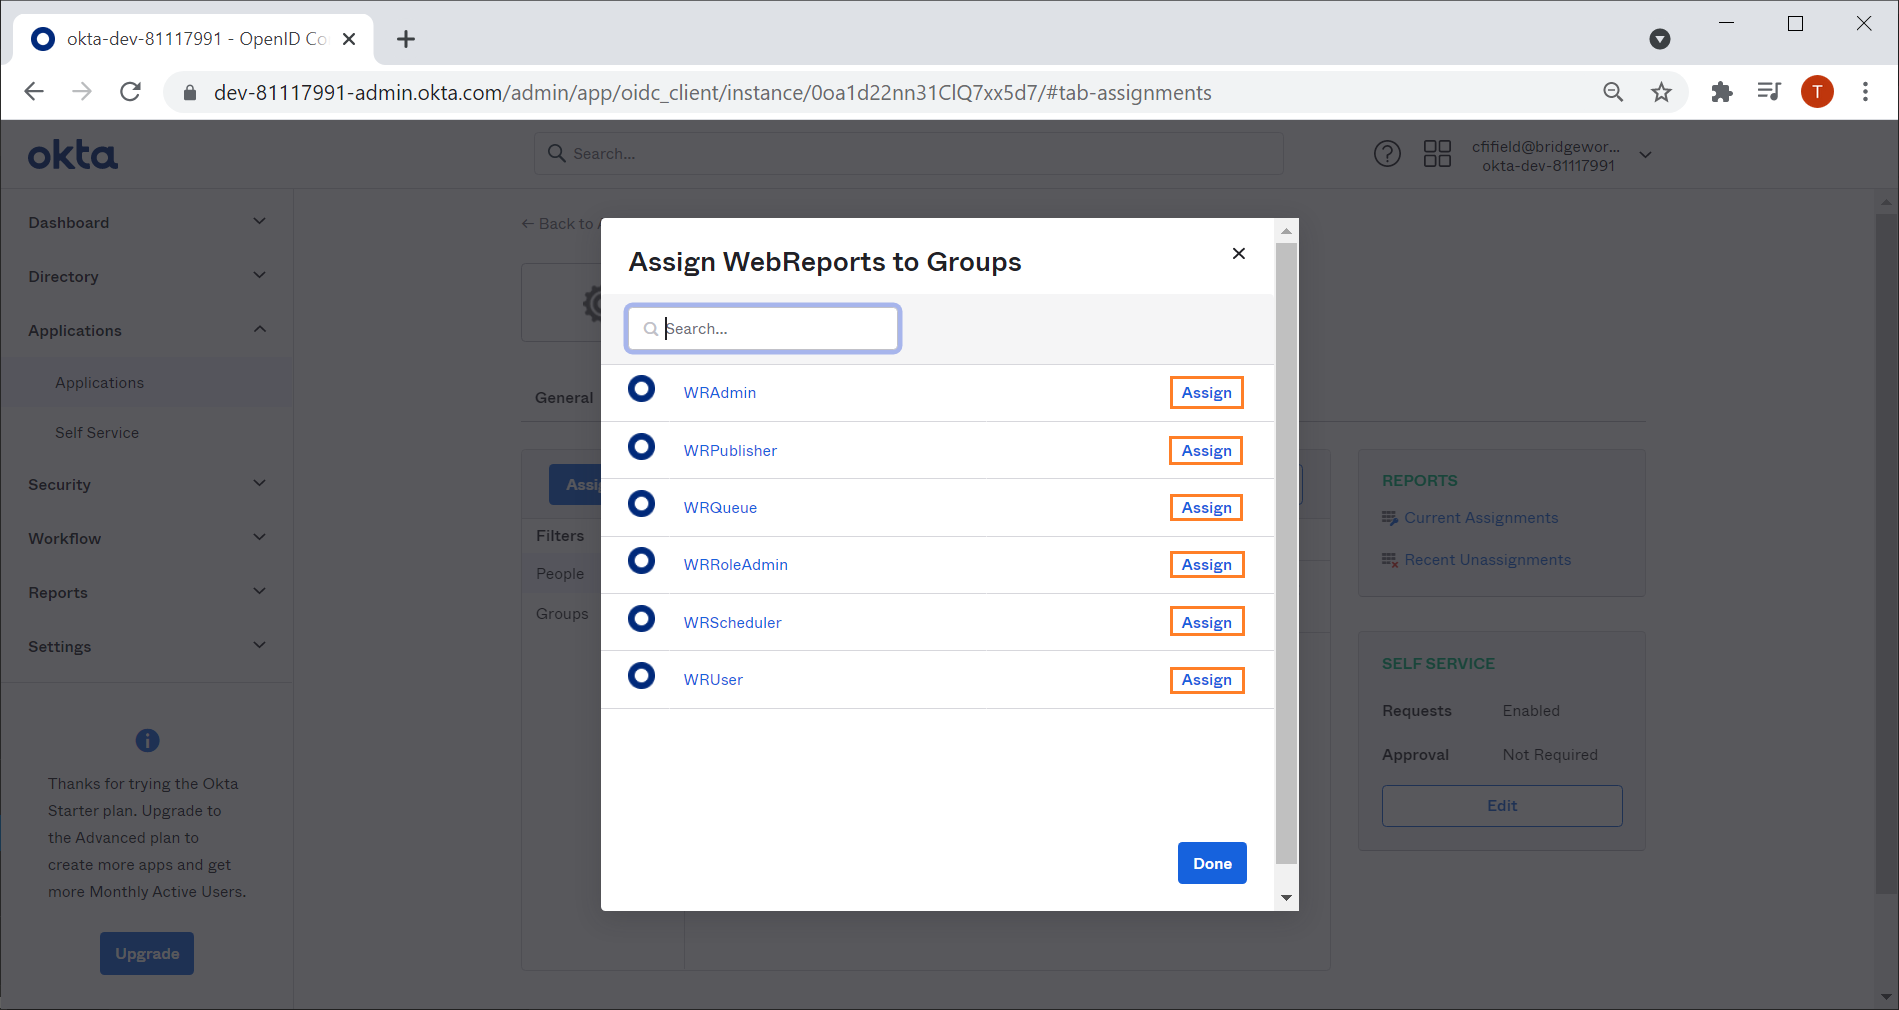
Task: Collapse the Applications sidebar section
Action: [147, 330]
